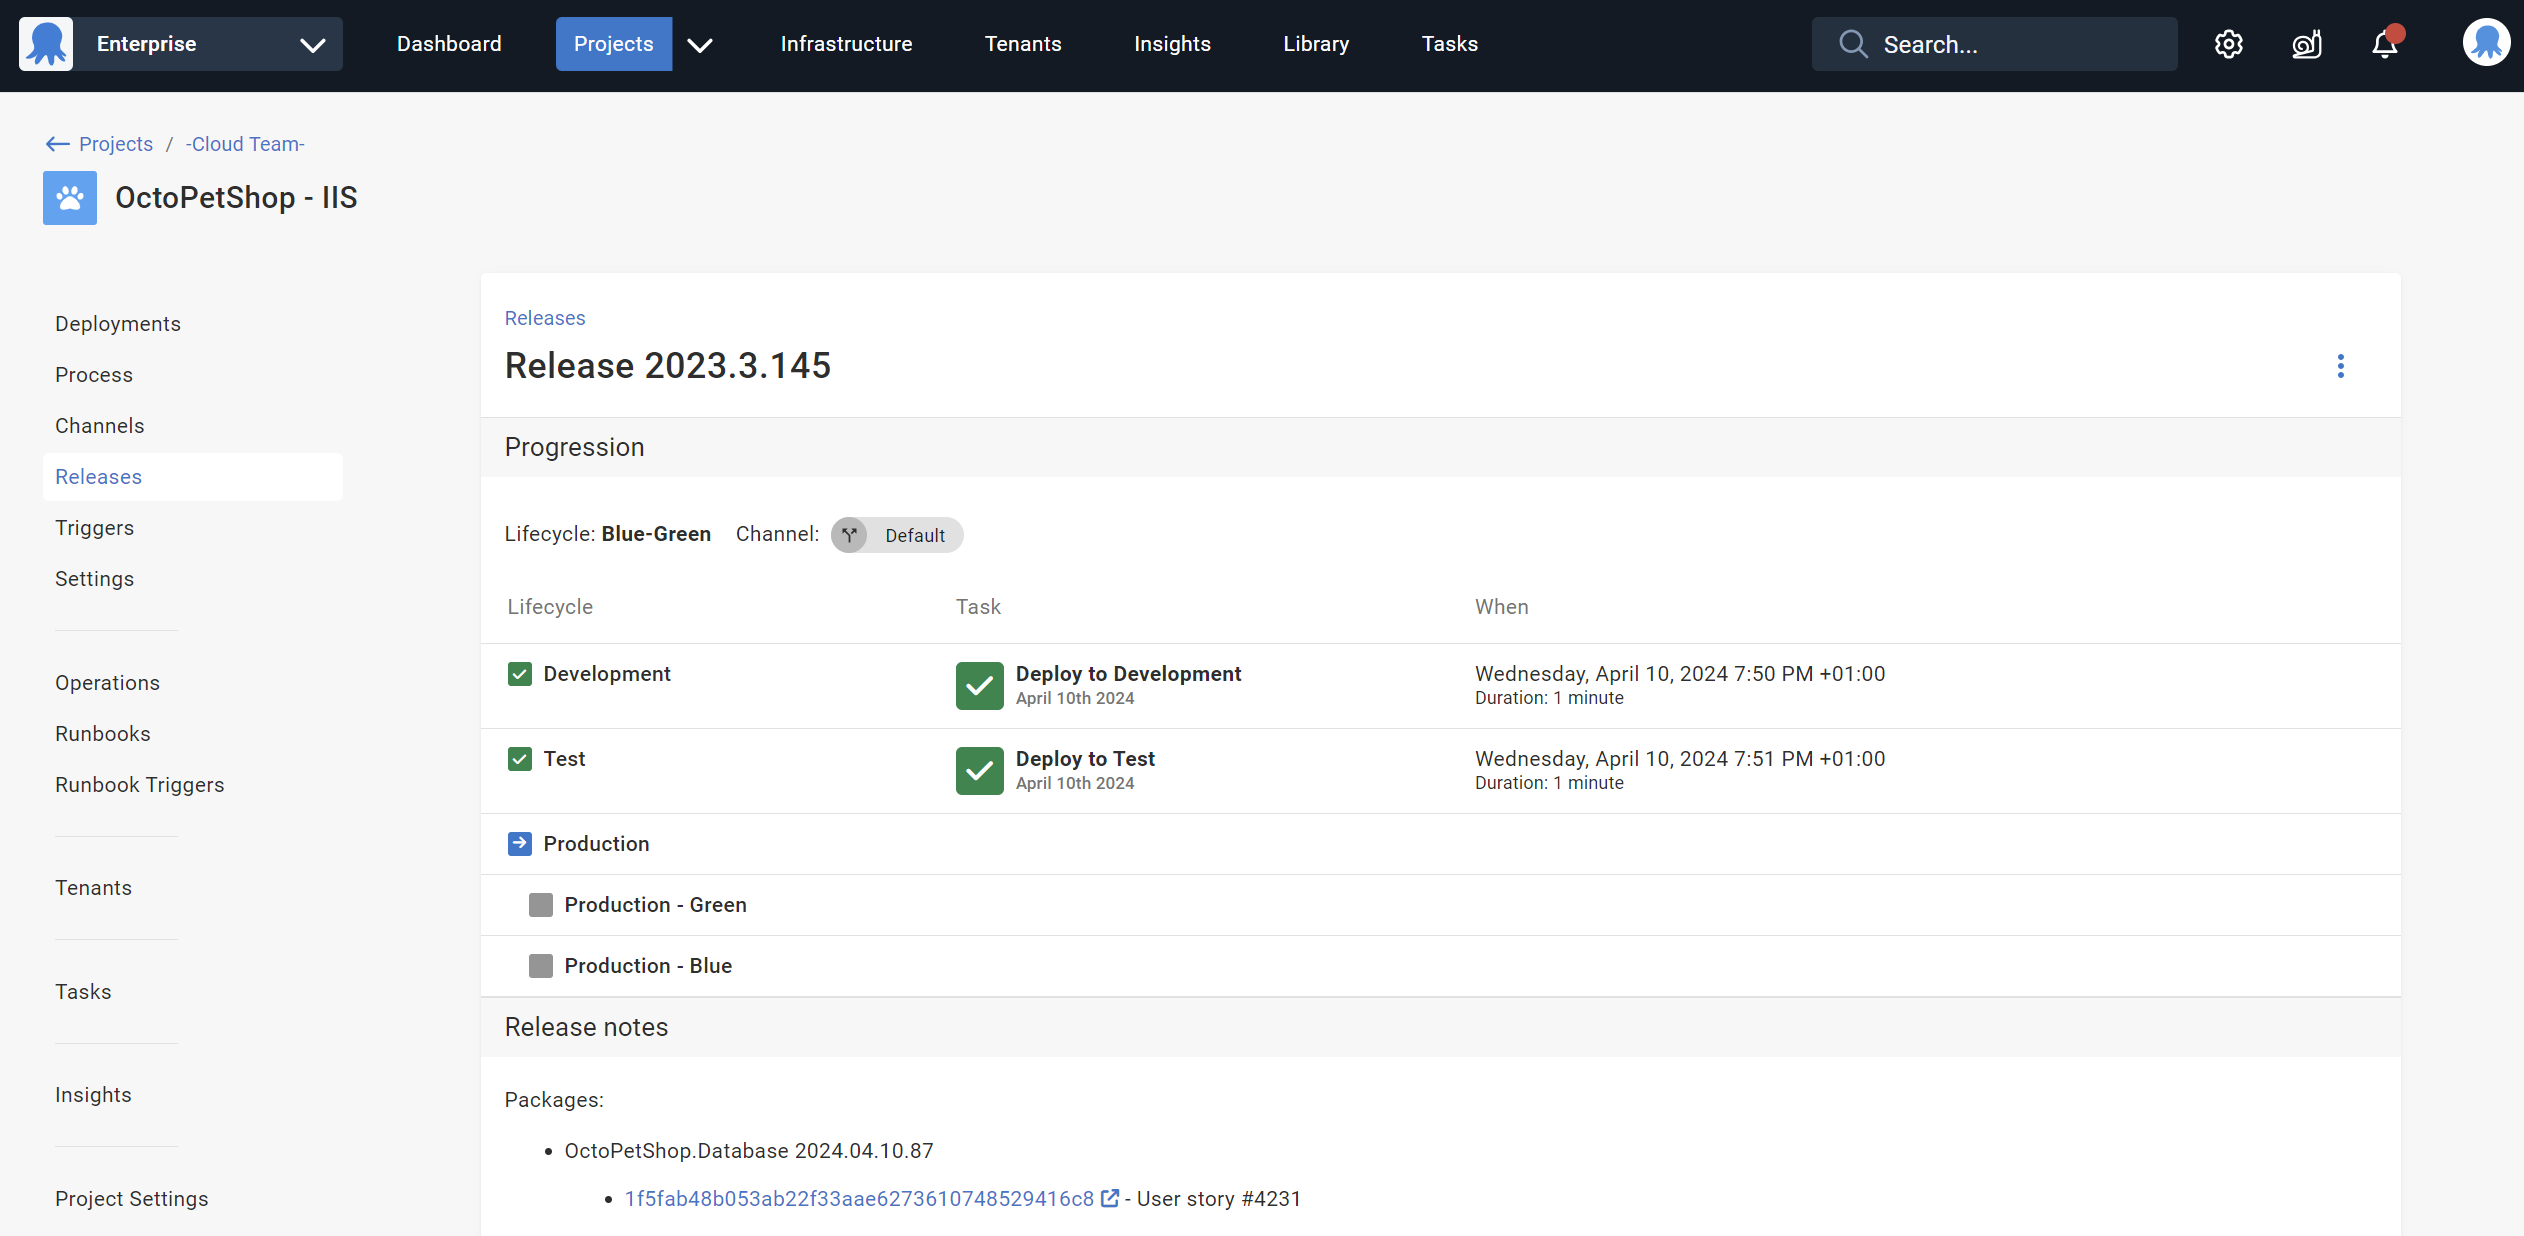
Task: Switch to the Infrastructure menu
Action: coord(846,43)
